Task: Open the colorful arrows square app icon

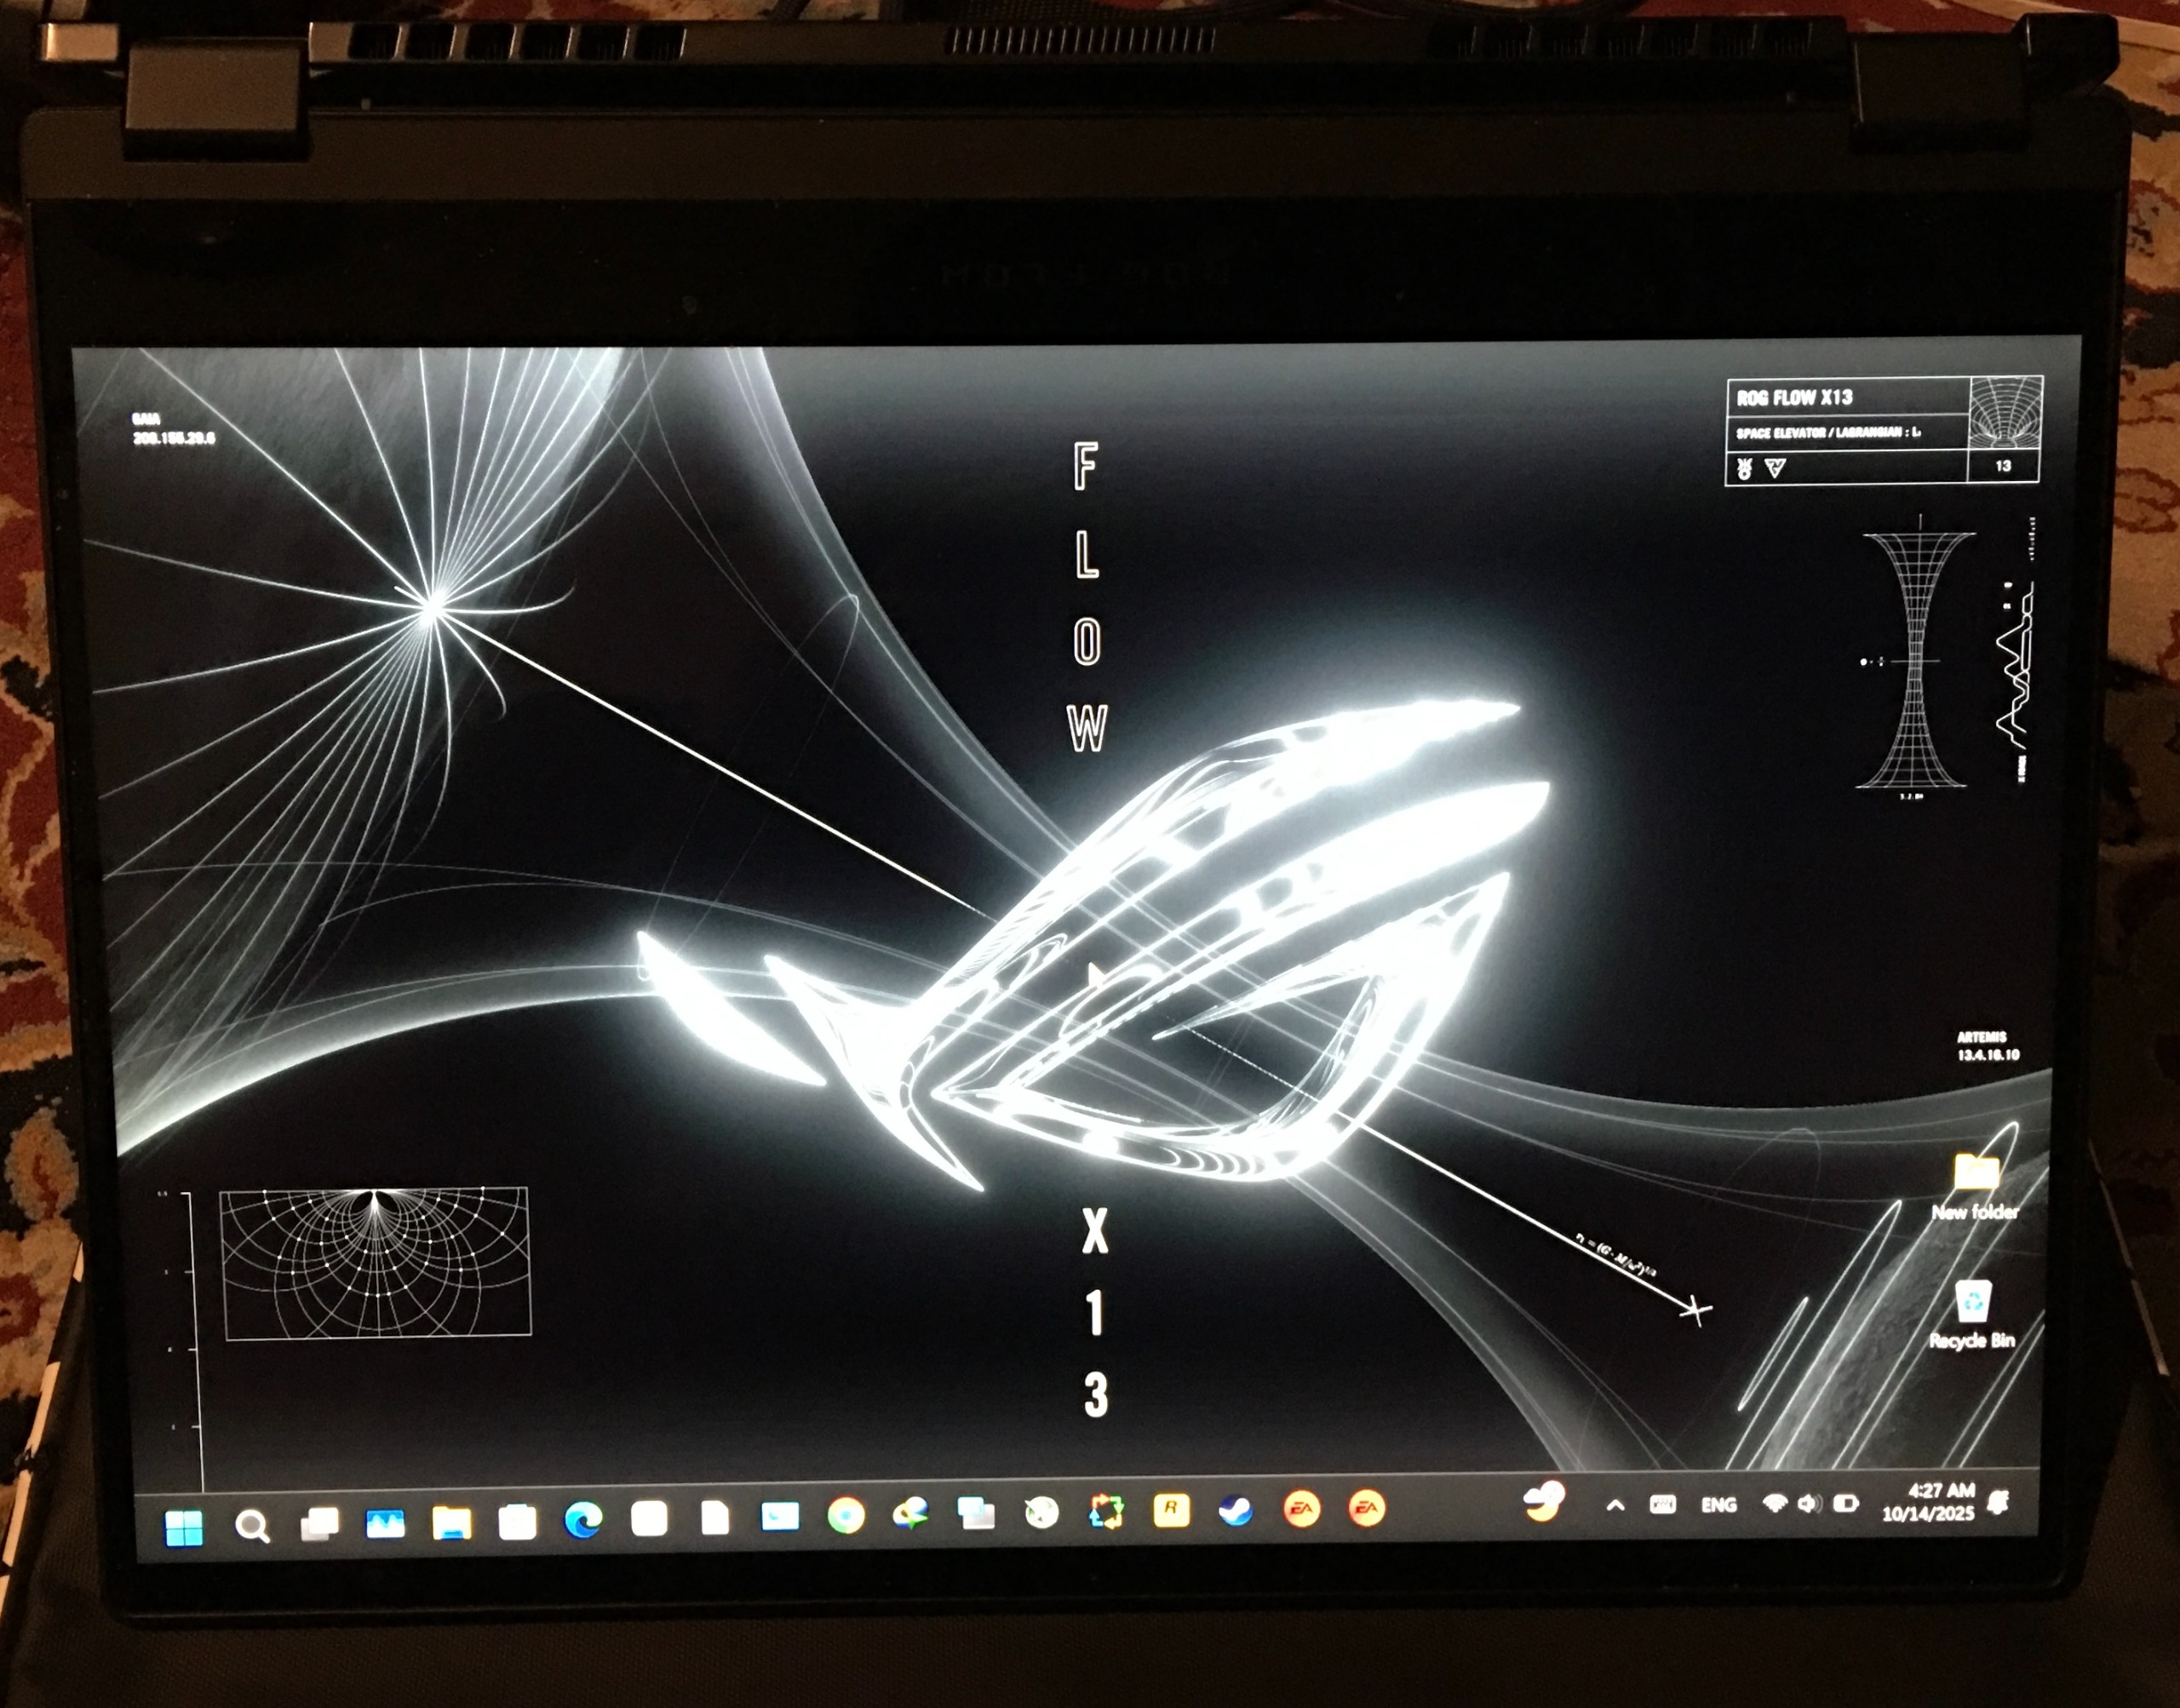Action: [x=1106, y=1511]
